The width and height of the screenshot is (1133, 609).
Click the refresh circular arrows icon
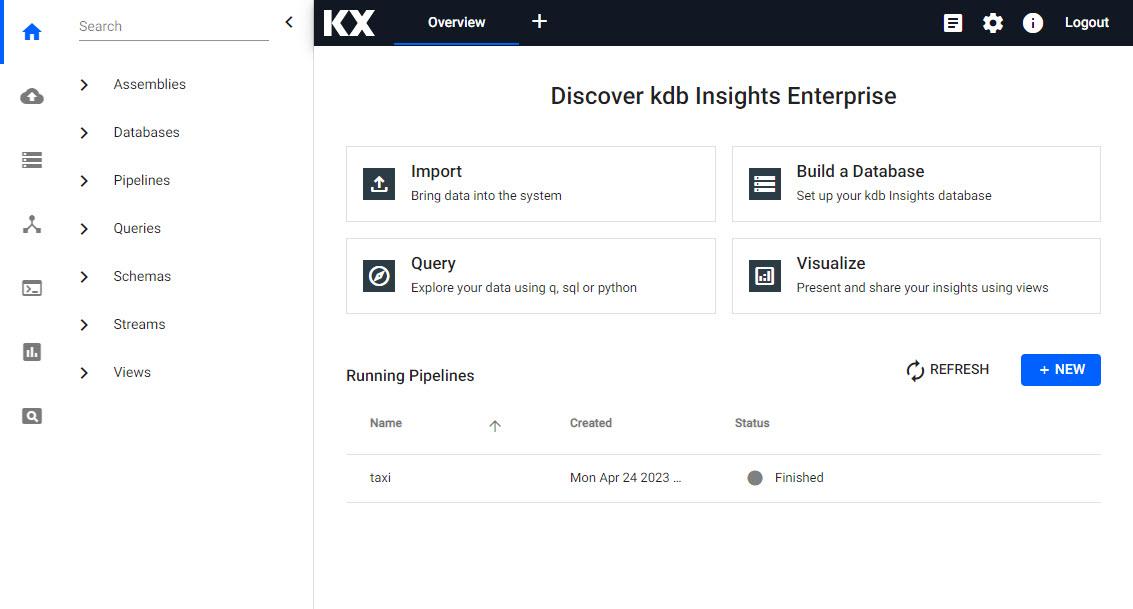click(x=915, y=370)
